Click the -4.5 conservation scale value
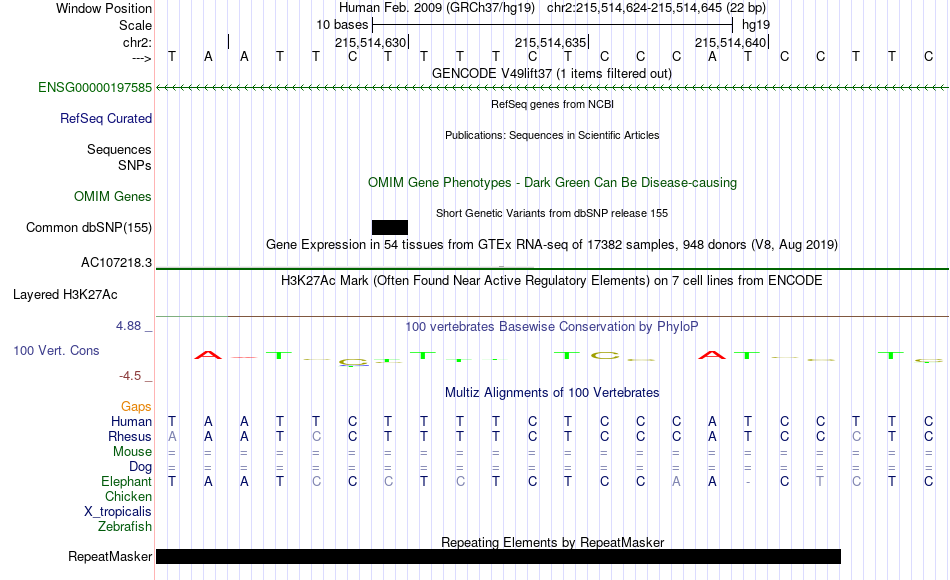950x580 pixels. click(130, 376)
